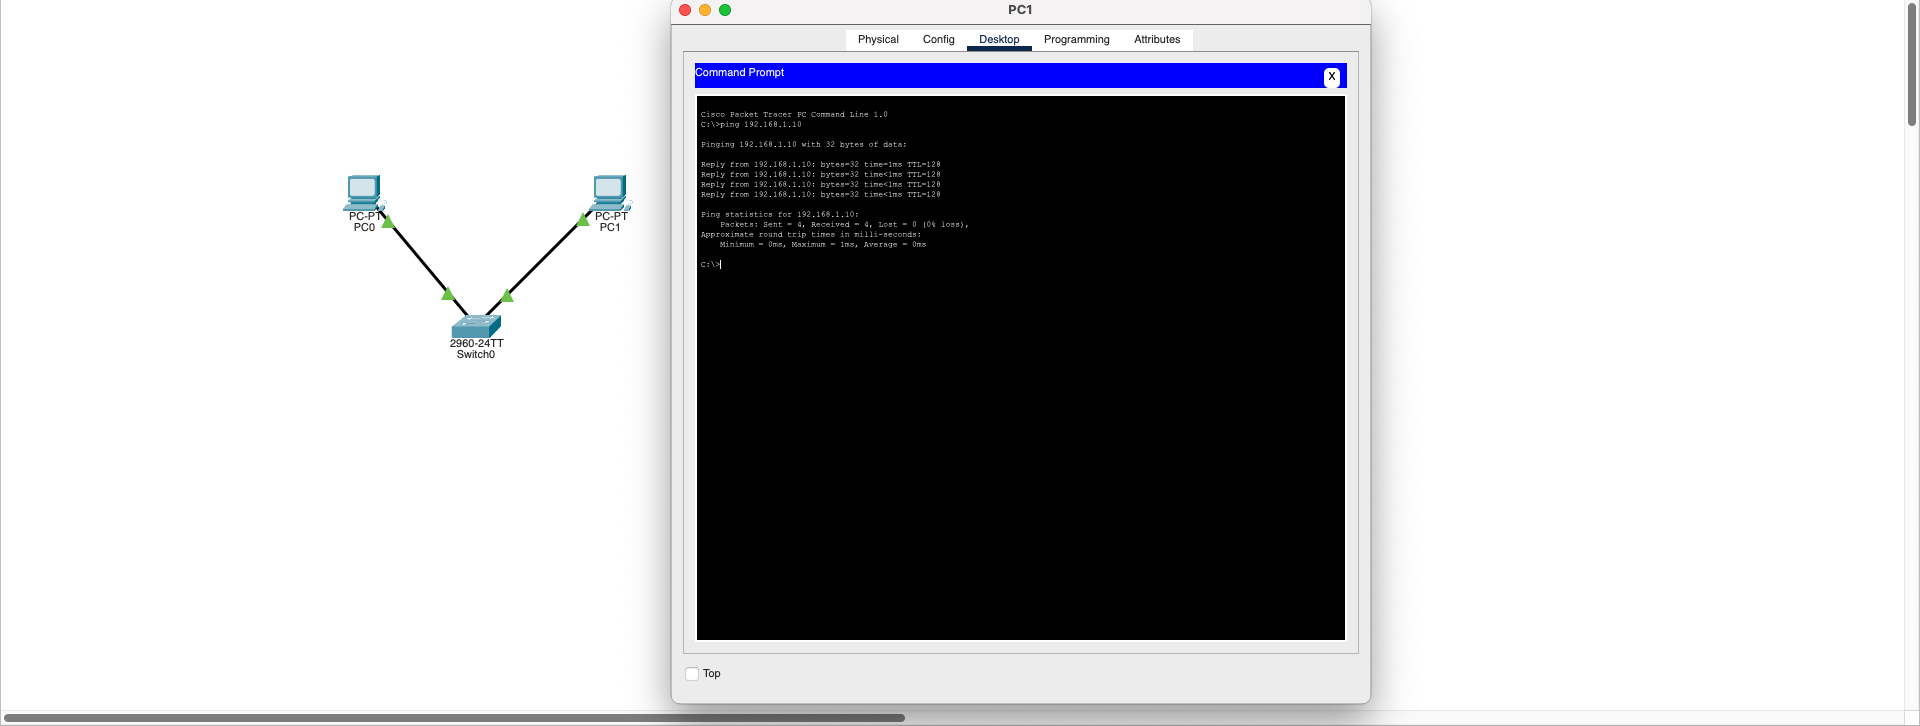1920x726 pixels.
Task: Maximize the PC1 window with green button
Action: click(x=725, y=10)
